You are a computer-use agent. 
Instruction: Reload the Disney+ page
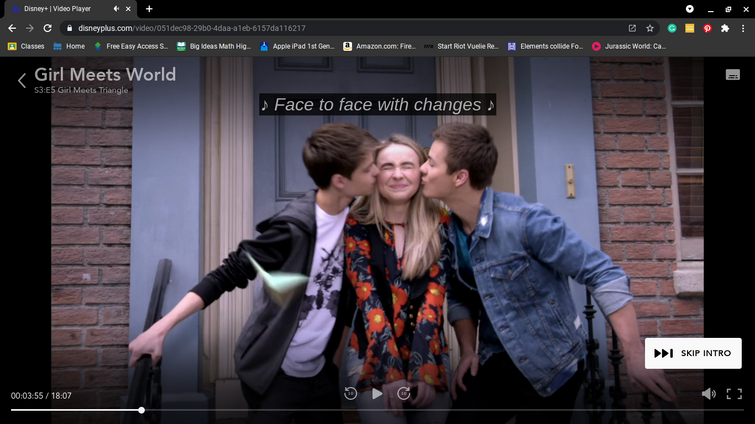pos(47,28)
